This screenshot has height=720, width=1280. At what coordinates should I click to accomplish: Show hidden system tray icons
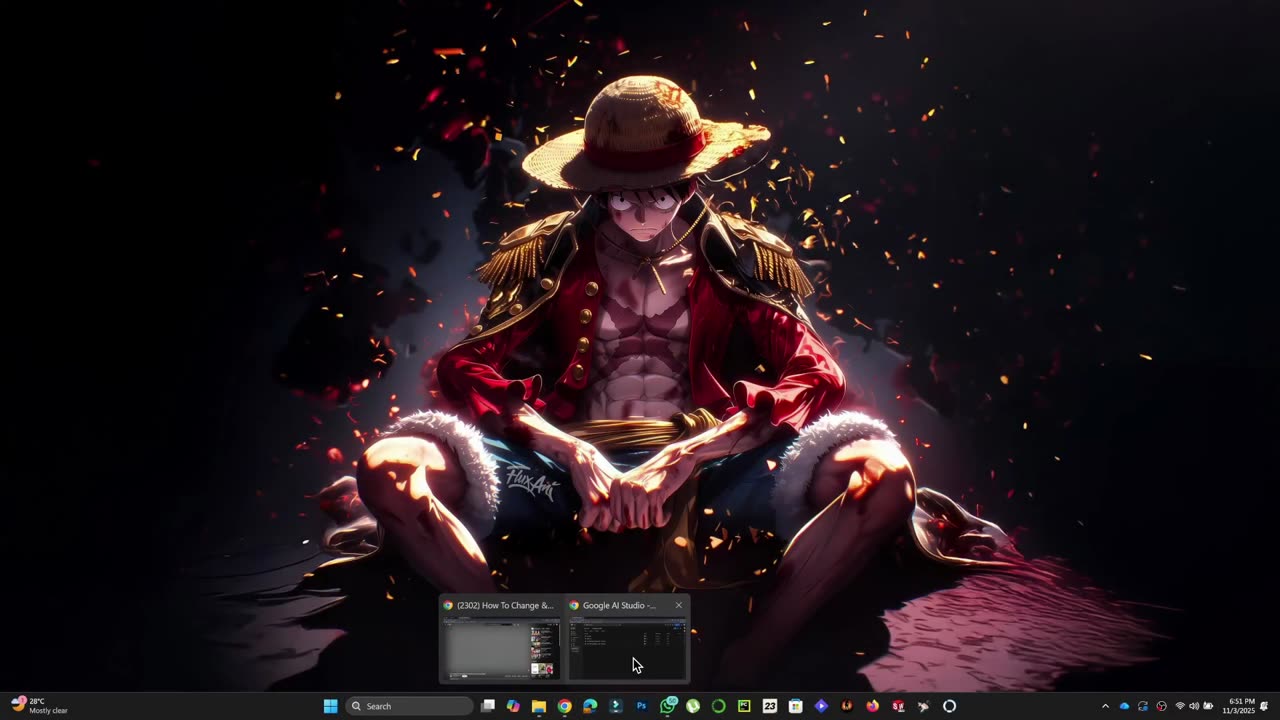click(x=1105, y=706)
